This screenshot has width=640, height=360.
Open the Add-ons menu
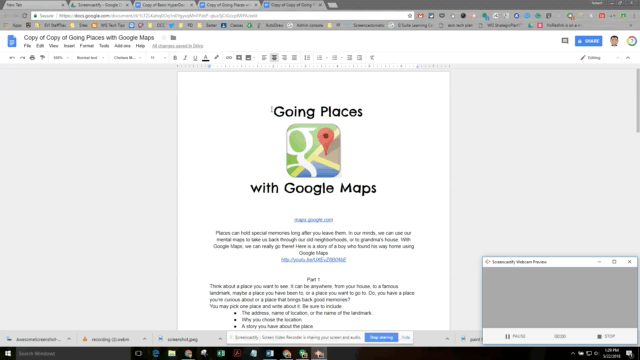click(122, 46)
